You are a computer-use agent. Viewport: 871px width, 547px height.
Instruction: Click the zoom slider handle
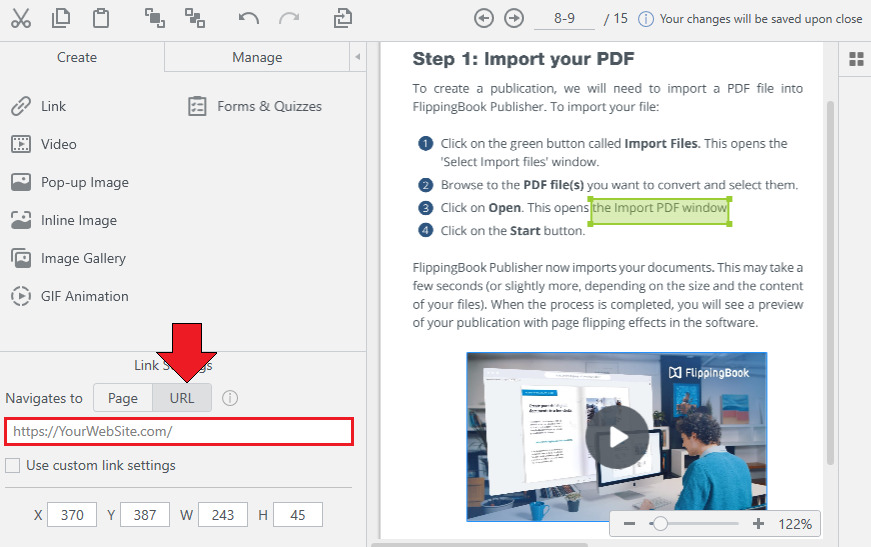pyautogui.click(x=659, y=524)
